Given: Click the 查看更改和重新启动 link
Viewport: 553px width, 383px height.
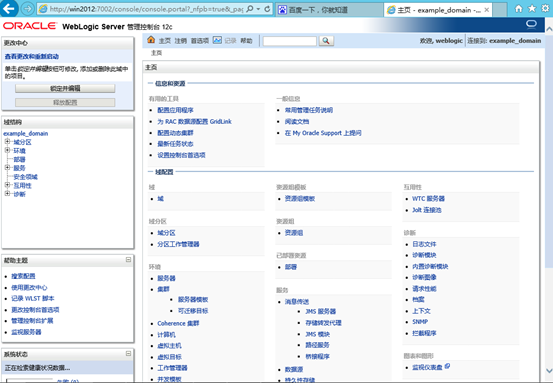Looking at the screenshot, I should coord(32,56).
